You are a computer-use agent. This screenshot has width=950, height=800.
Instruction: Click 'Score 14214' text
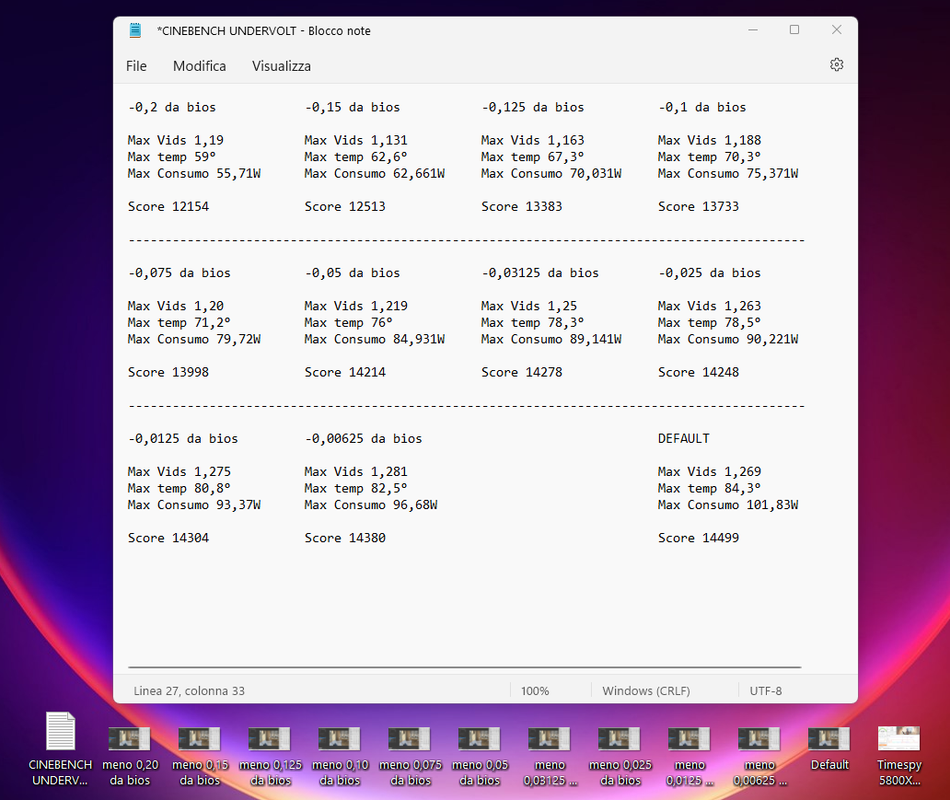(x=345, y=372)
